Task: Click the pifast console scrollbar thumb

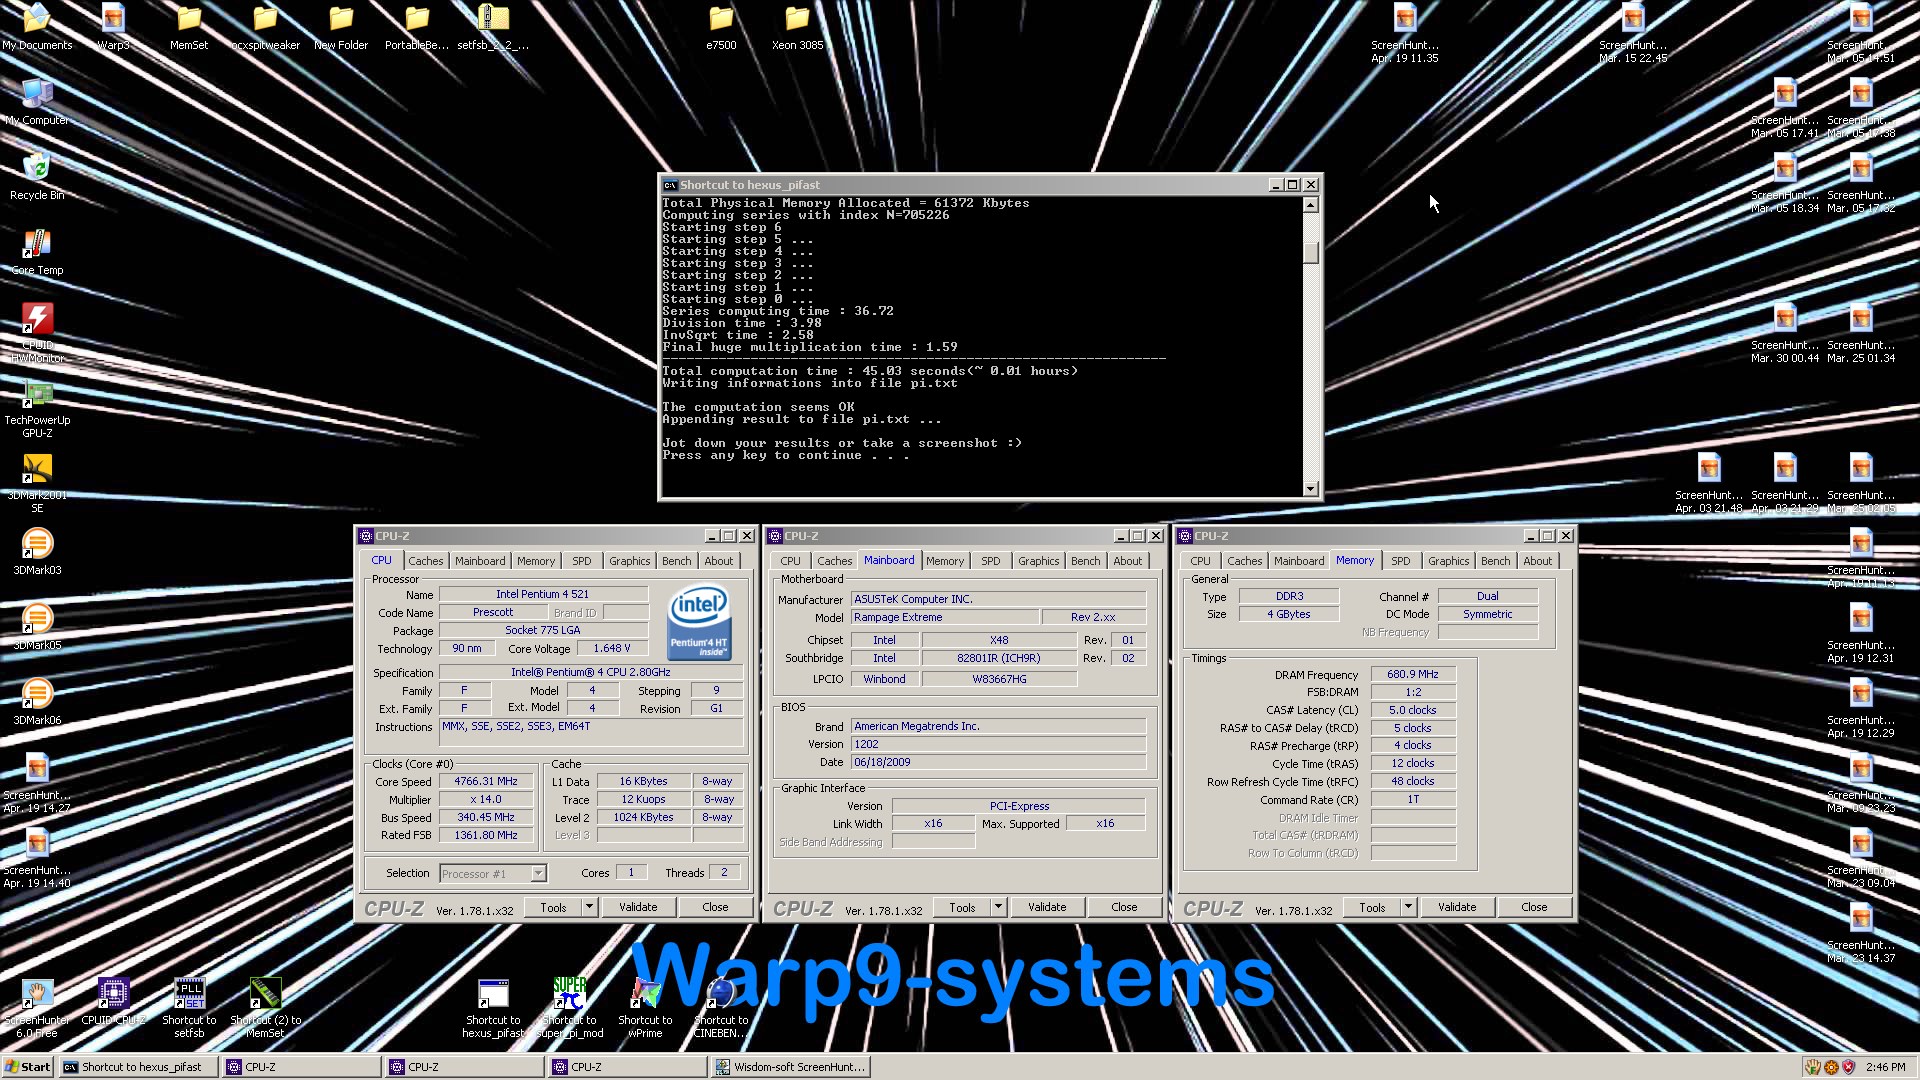Action: (x=1311, y=252)
